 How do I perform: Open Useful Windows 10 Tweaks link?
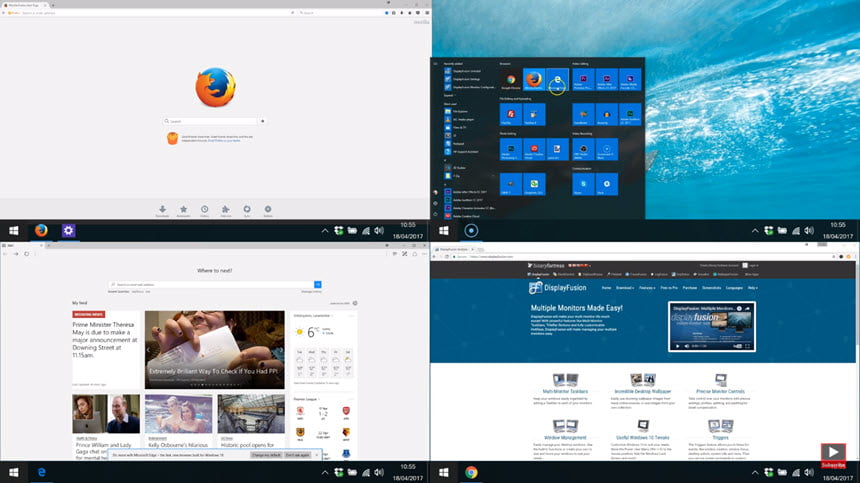642,437
